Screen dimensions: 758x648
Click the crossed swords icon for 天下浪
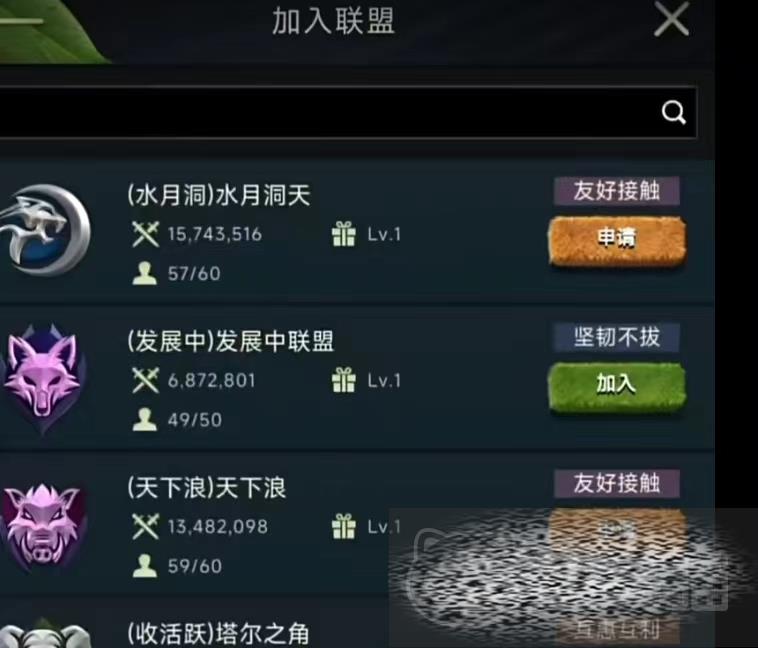coord(145,526)
